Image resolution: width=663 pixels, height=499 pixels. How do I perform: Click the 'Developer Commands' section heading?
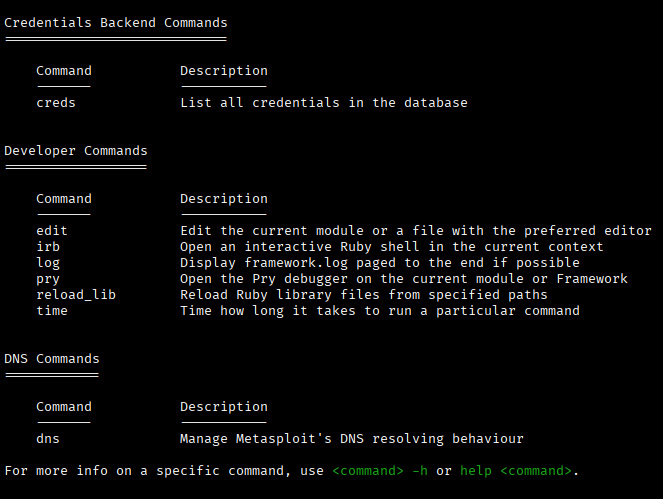tap(76, 151)
